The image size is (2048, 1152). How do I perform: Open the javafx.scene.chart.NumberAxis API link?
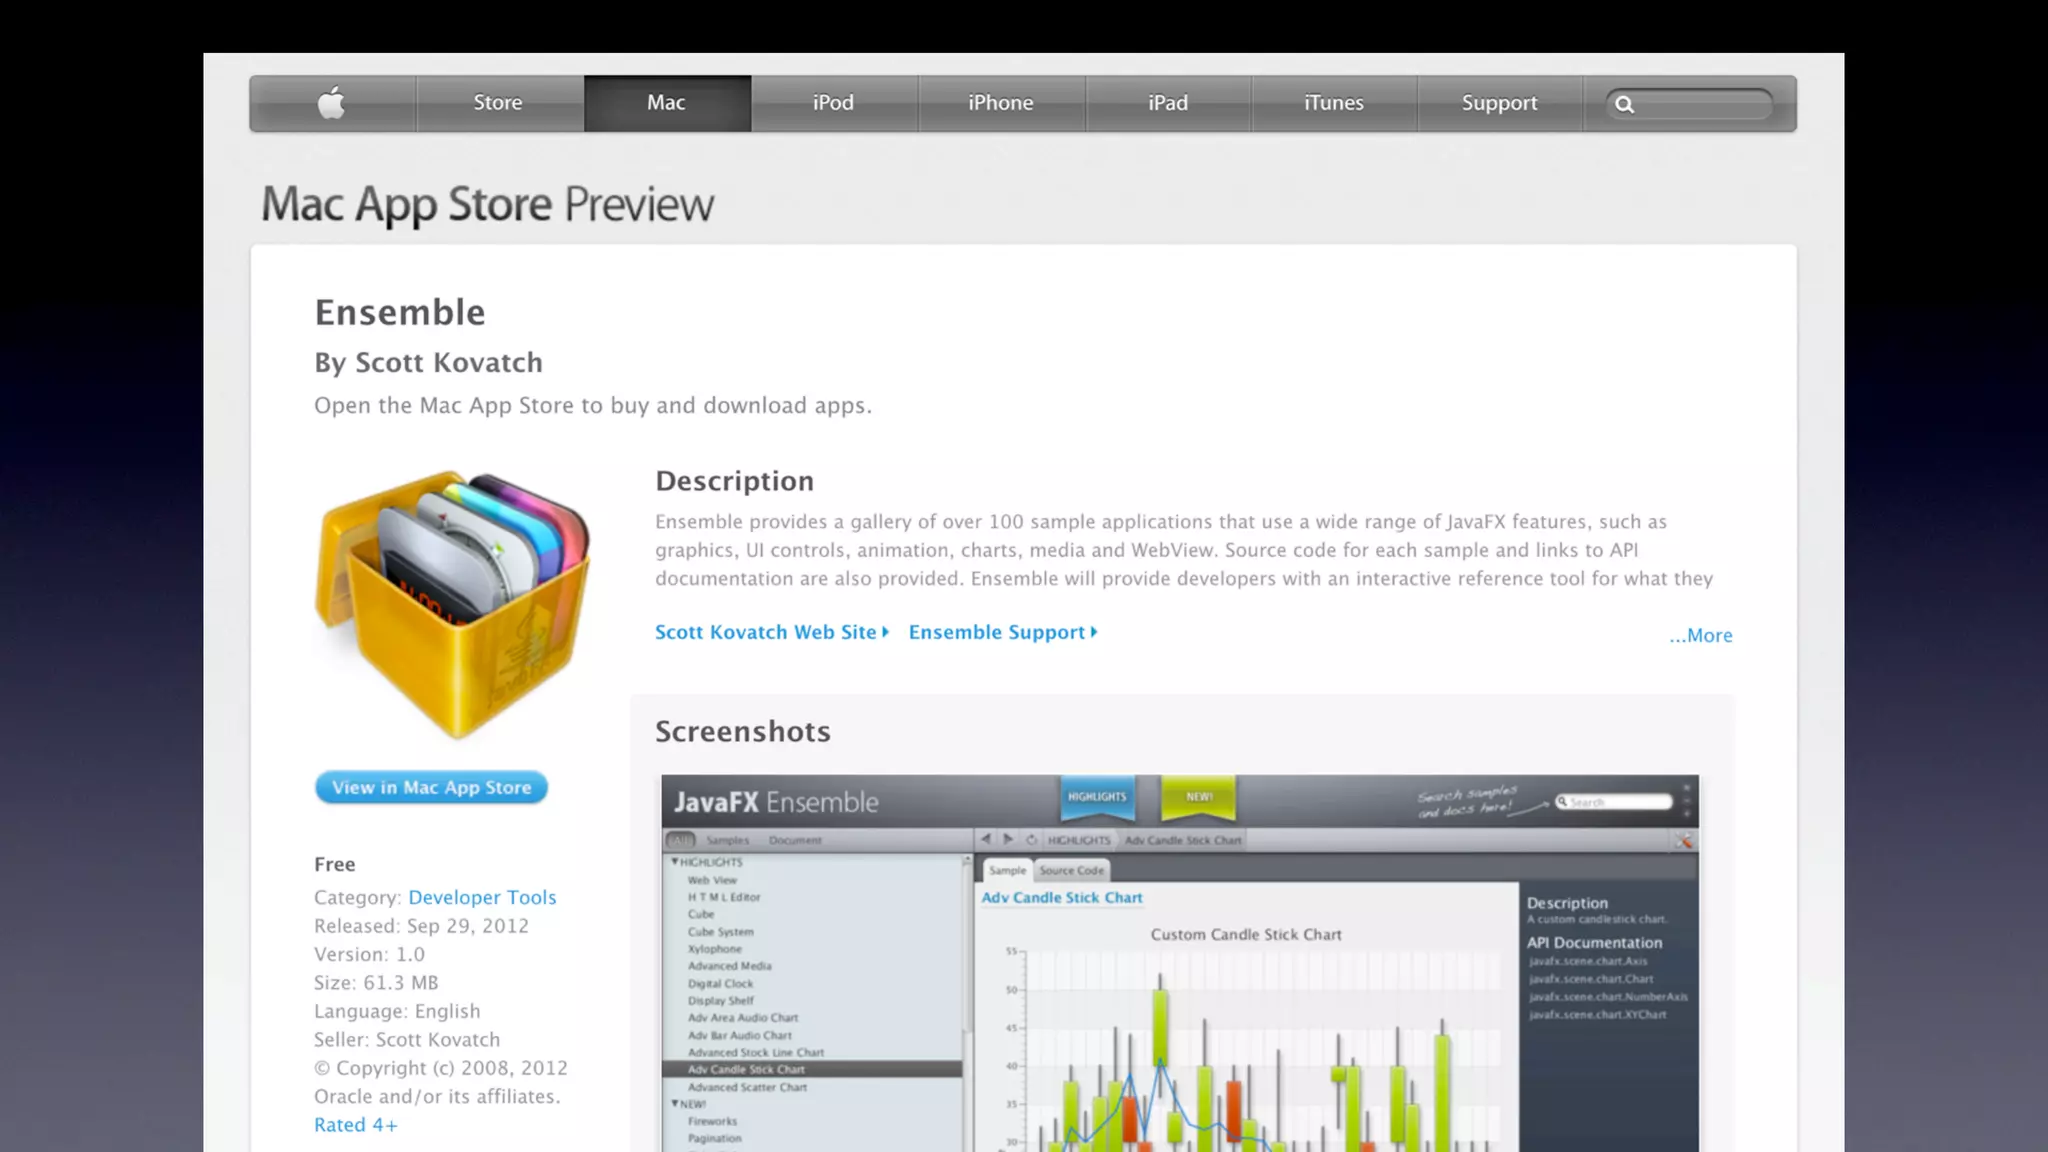pyautogui.click(x=1608, y=997)
